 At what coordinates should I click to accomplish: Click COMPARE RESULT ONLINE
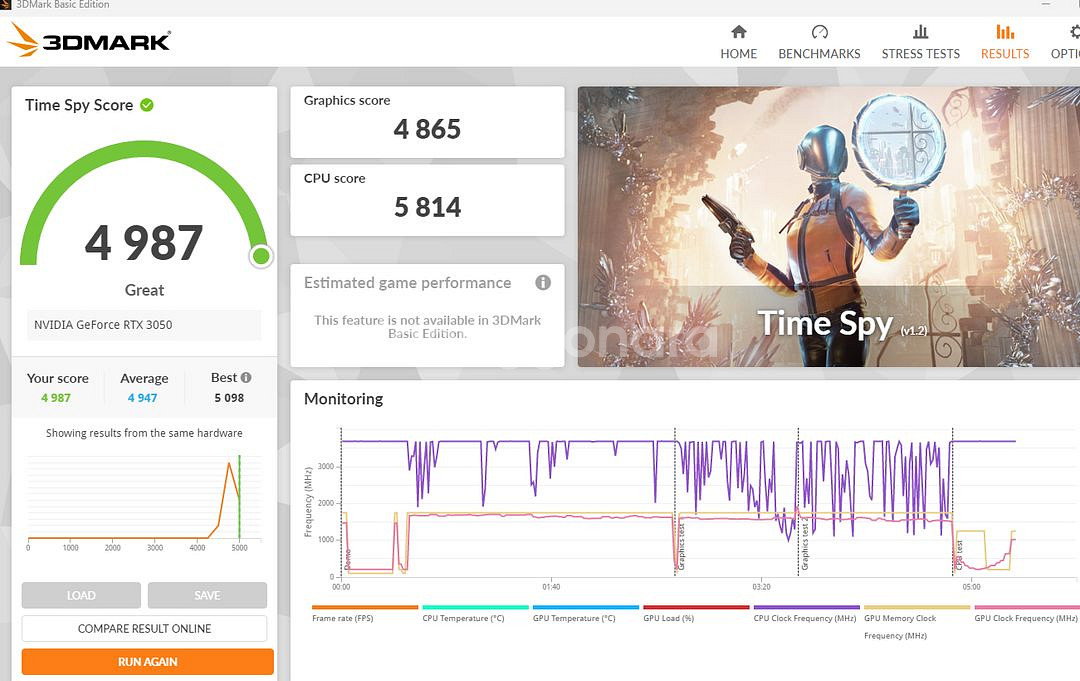click(145, 629)
